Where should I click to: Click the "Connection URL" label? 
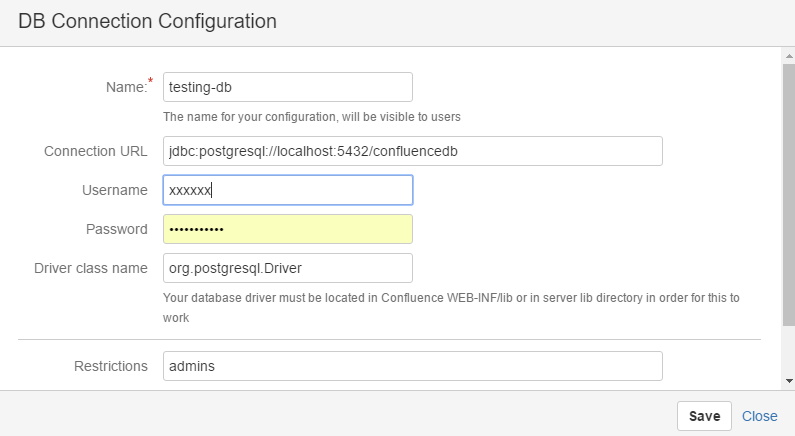coord(96,151)
